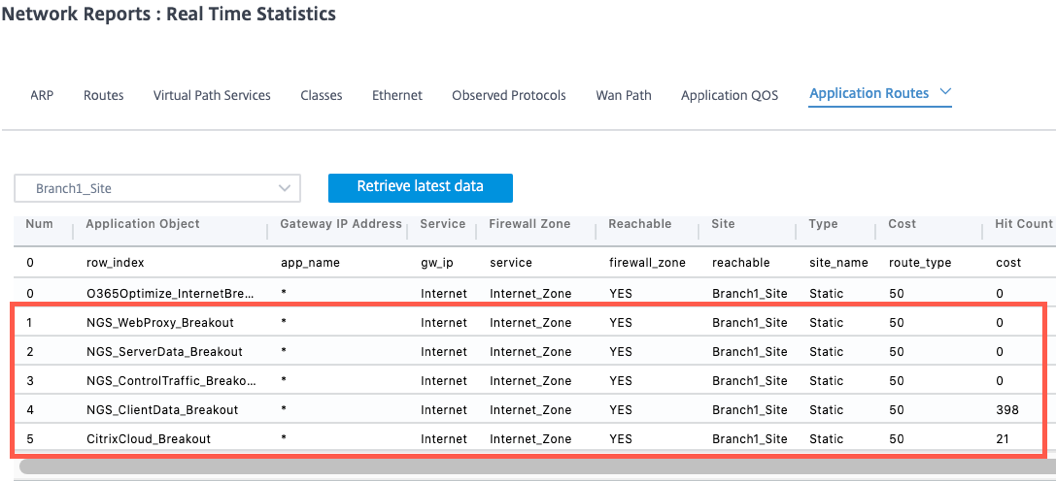Click Internet service in CitrixCloud_Breakout row
Viewport: 1056px width, 481px height.
click(443, 439)
